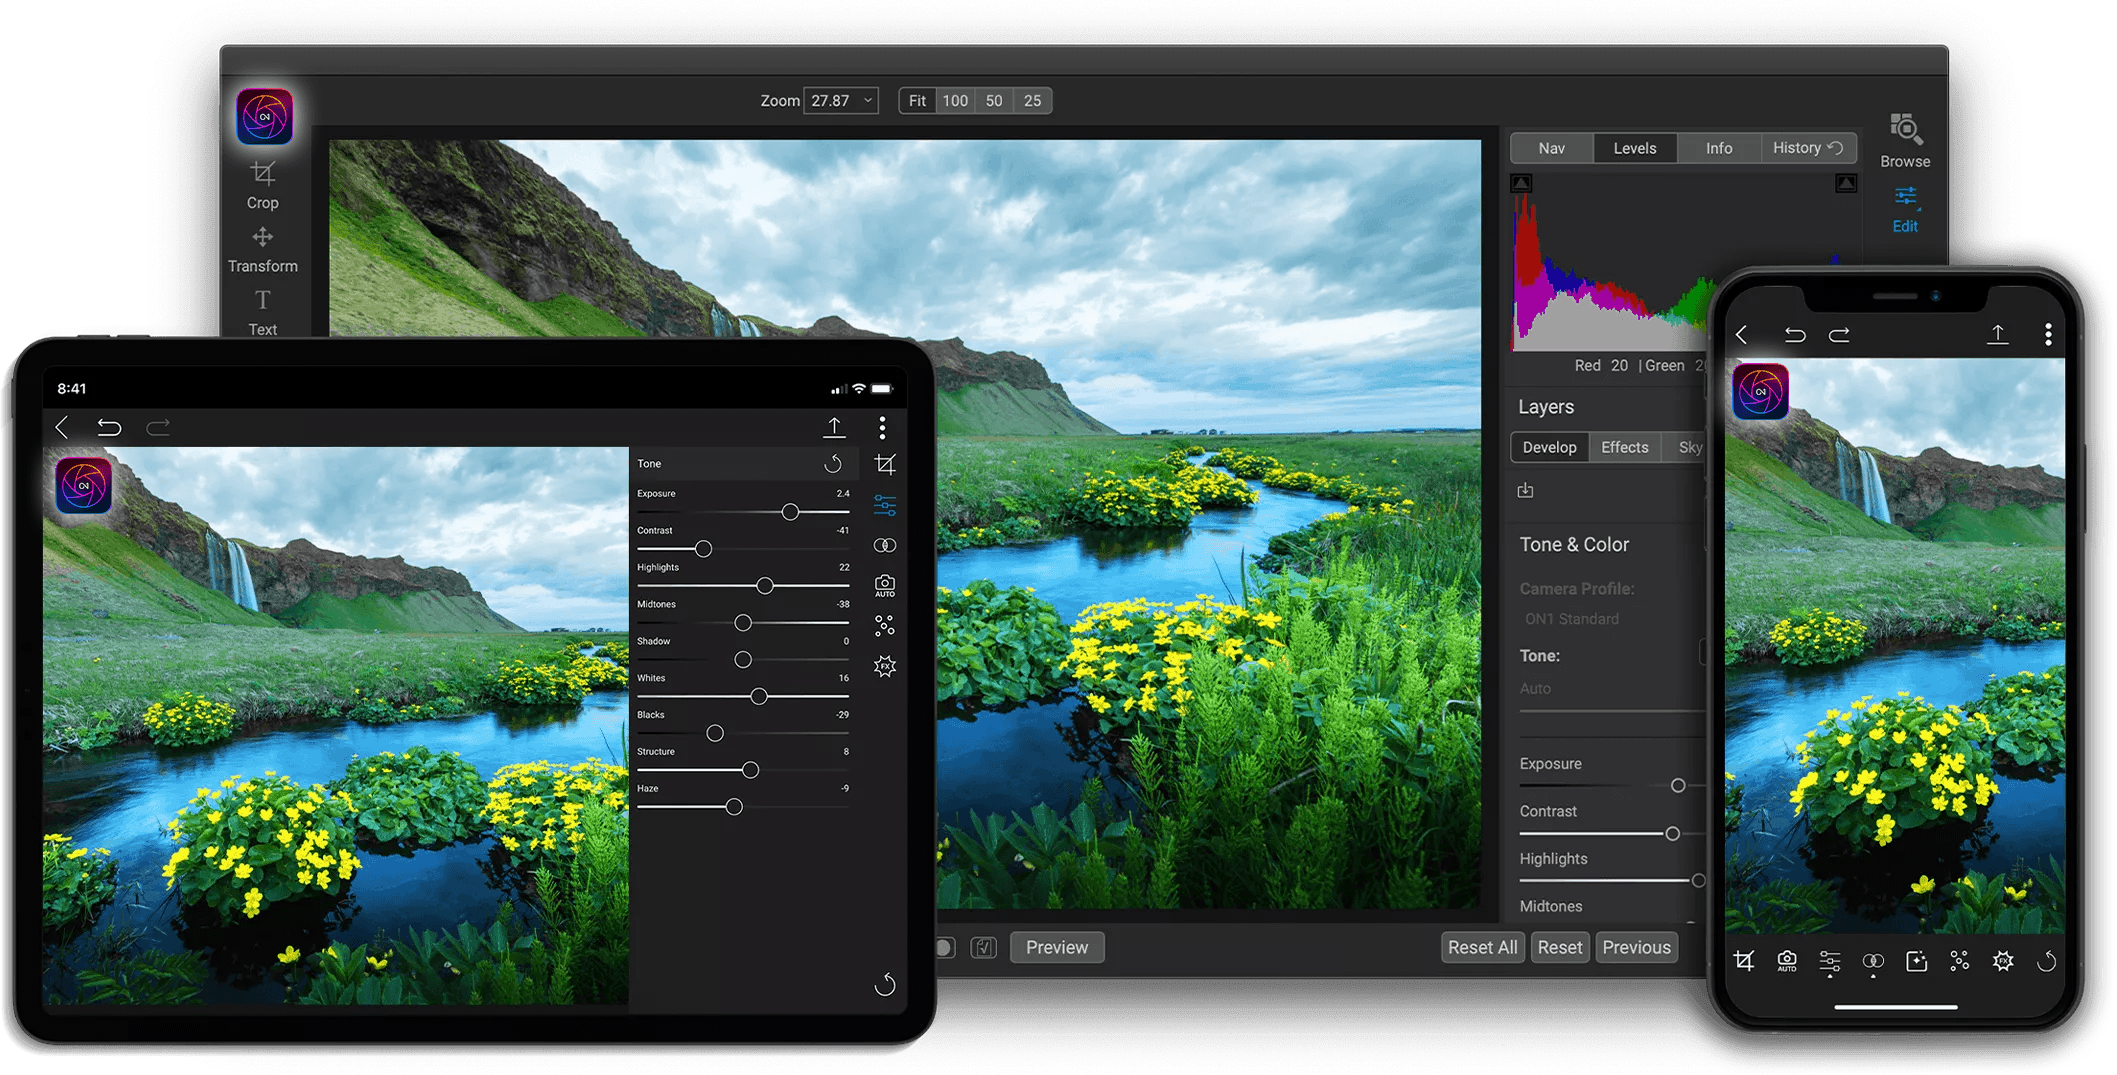Tap the undo arrow on the phone
The width and height of the screenshot is (2117, 1075).
(x=1794, y=334)
